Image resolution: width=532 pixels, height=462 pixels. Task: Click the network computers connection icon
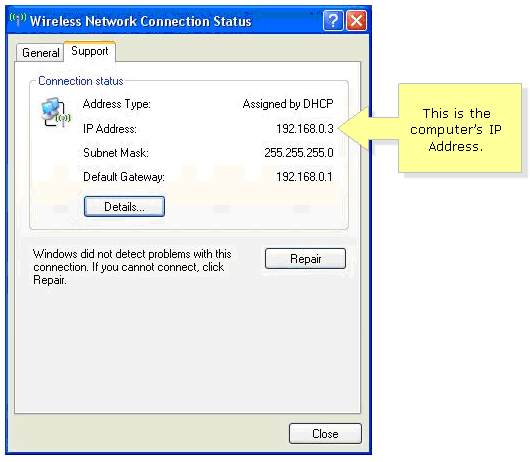point(55,112)
